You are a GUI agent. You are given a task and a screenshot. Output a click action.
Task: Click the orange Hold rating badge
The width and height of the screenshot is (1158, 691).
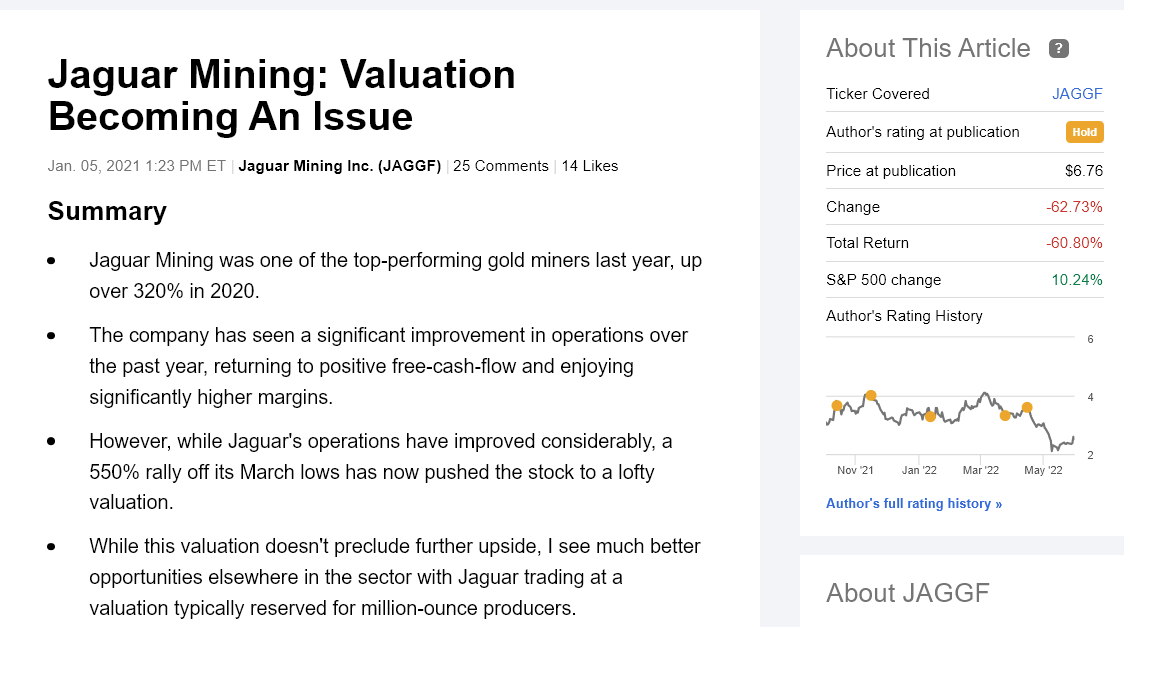click(x=1084, y=132)
